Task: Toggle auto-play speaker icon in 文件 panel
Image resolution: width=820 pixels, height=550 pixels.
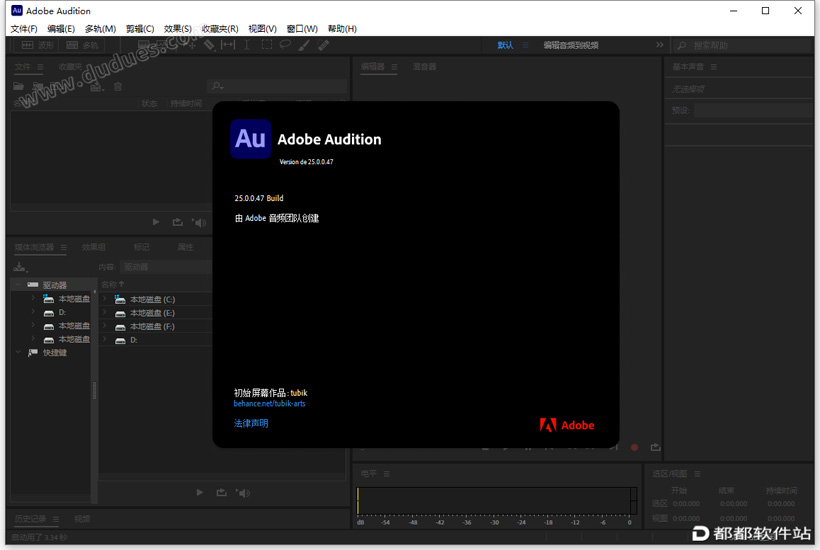Action: (199, 223)
